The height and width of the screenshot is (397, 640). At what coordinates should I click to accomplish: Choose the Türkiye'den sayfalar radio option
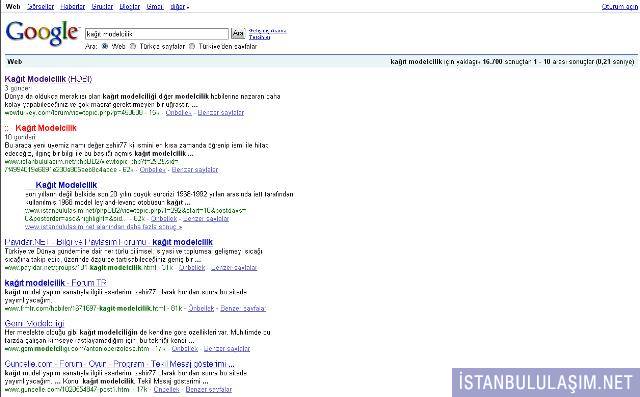(192, 46)
